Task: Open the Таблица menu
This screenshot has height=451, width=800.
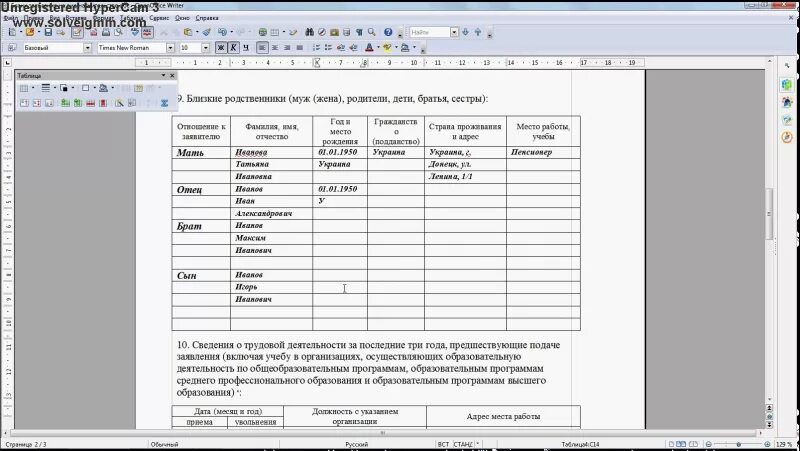Action: point(131,18)
